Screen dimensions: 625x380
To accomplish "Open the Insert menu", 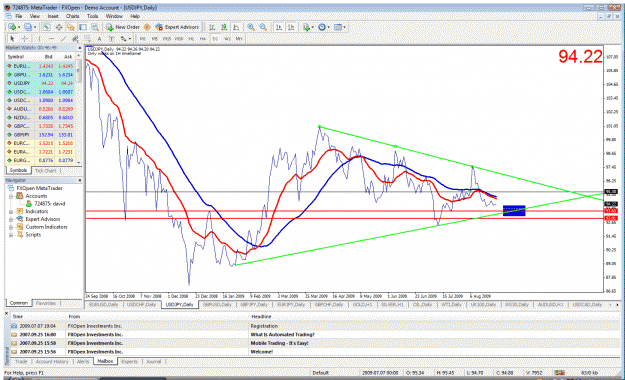I will click(53, 16).
